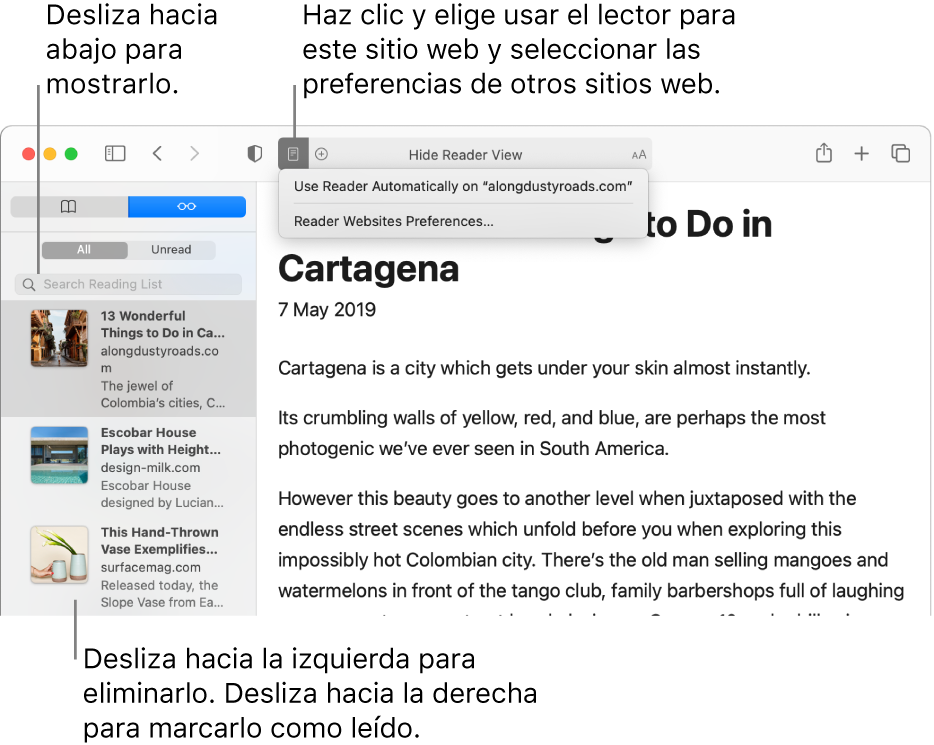Minimize the window with the yellow button
Viewport: 934px width, 745px height.
(x=50, y=154)
